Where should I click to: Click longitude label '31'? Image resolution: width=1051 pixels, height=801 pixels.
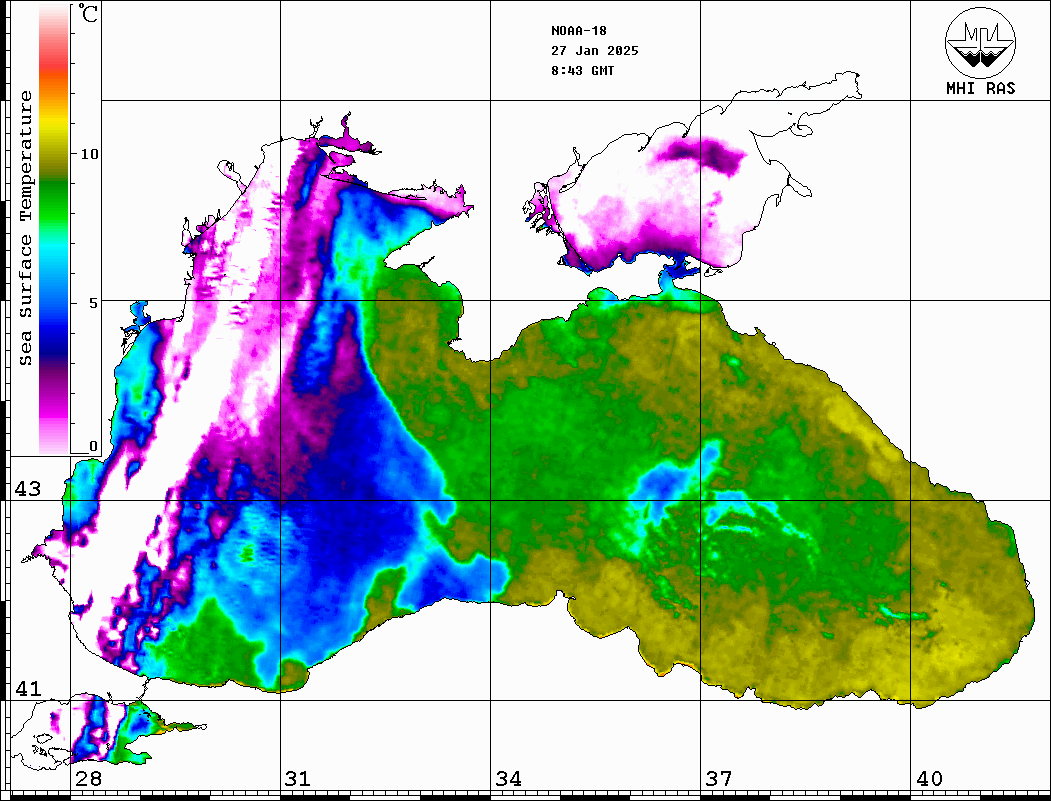point(298,779)
